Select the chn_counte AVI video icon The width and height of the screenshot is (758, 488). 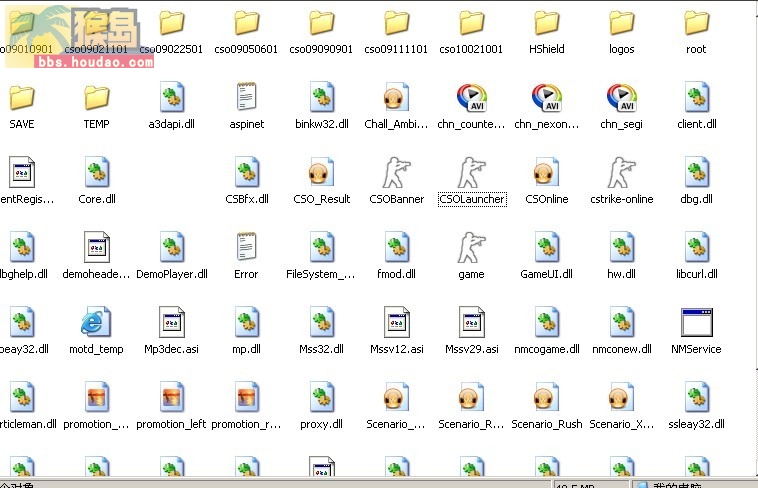pyautogui.click(x=471, y=98)
